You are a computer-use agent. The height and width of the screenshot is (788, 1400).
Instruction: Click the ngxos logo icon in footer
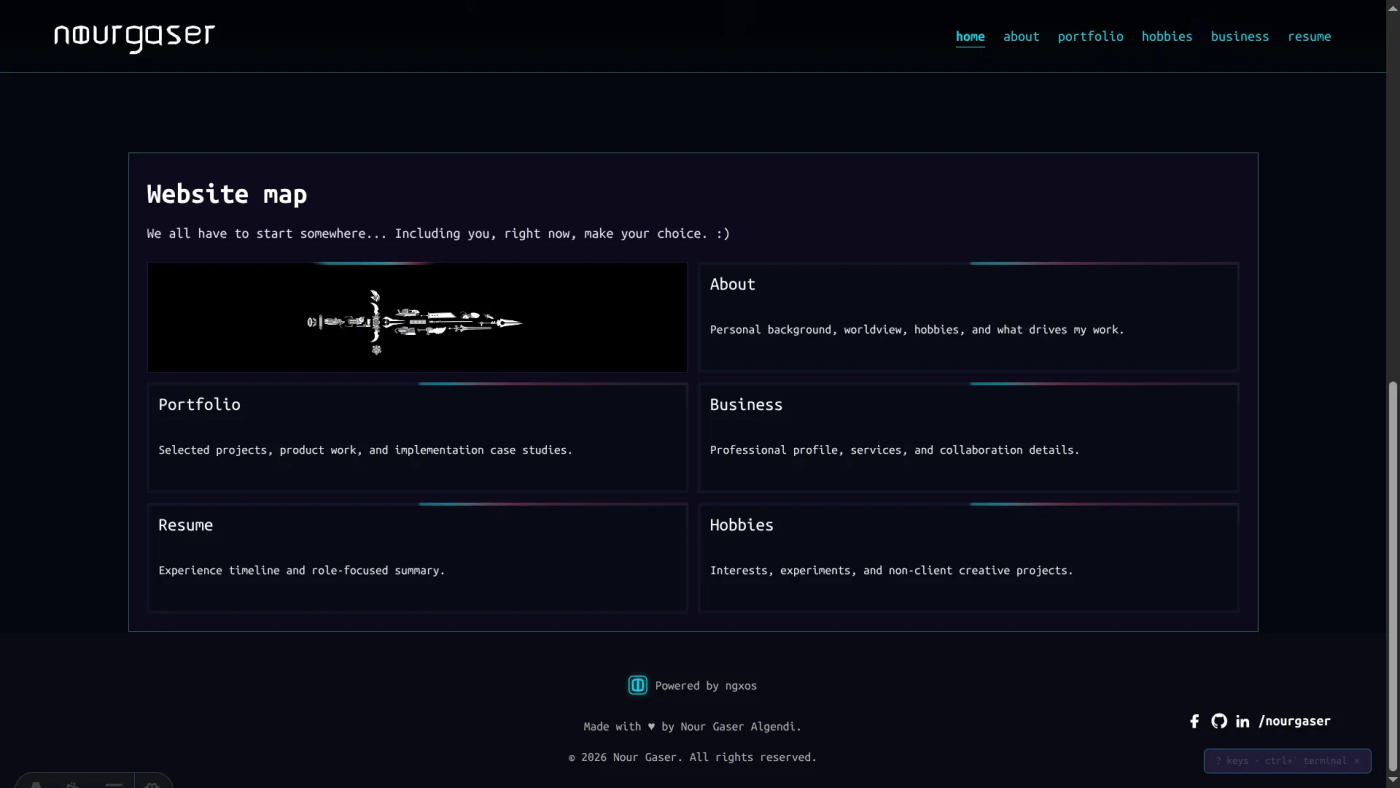click(637, 685)
